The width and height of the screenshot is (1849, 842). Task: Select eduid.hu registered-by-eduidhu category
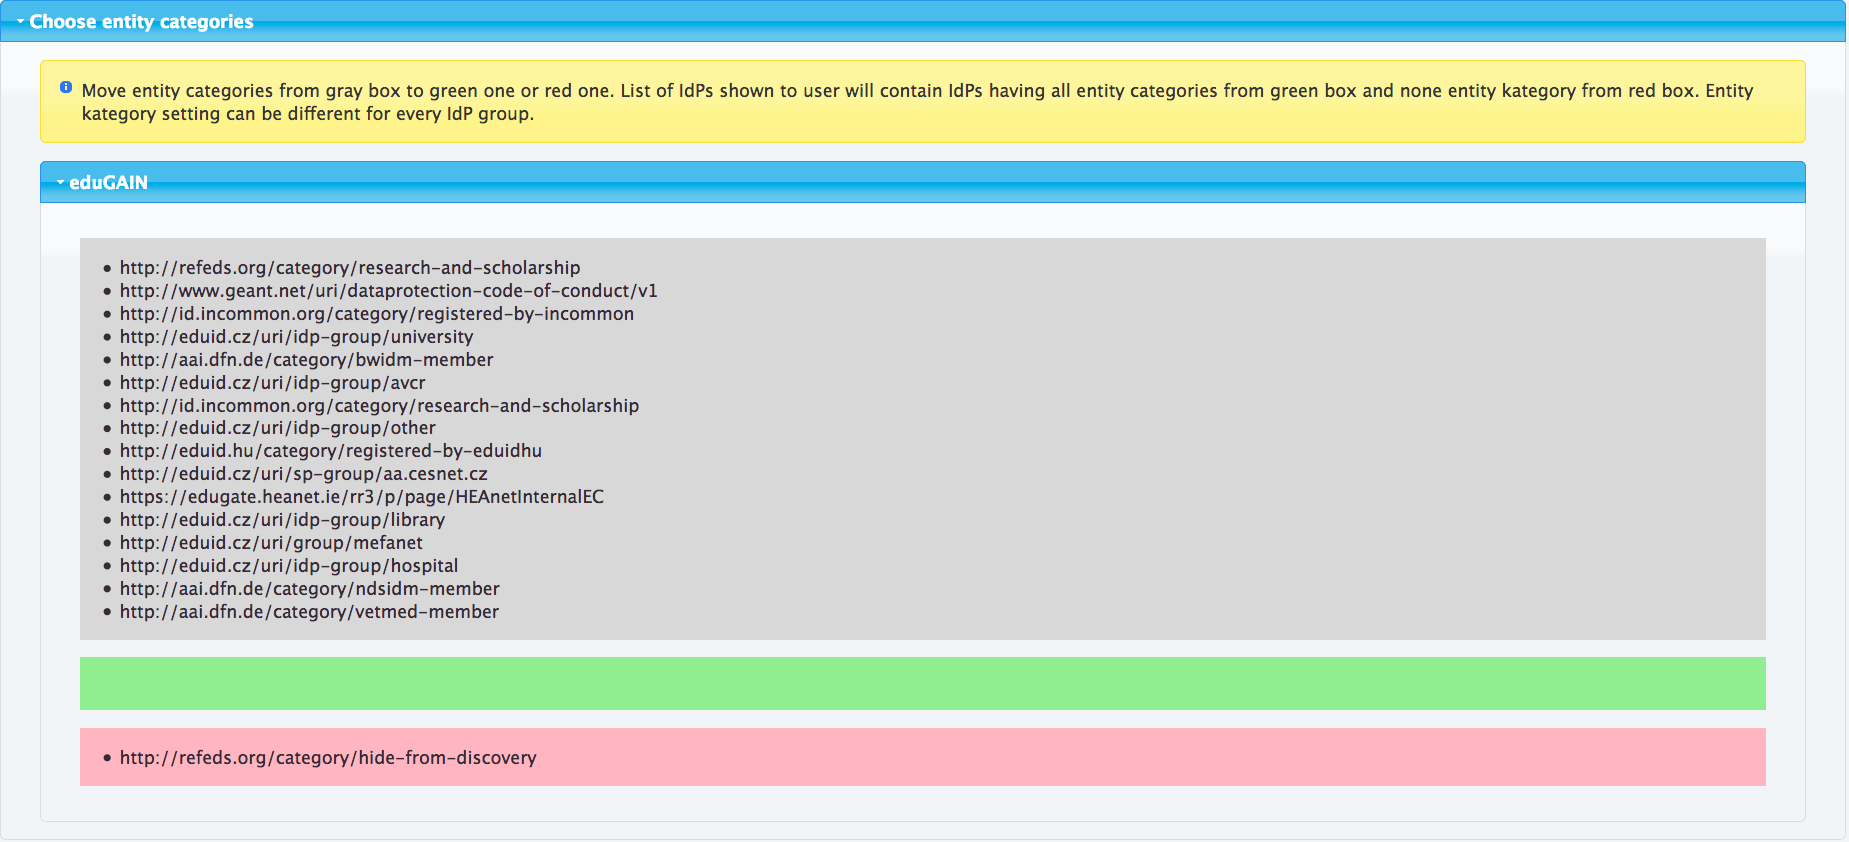330,451
